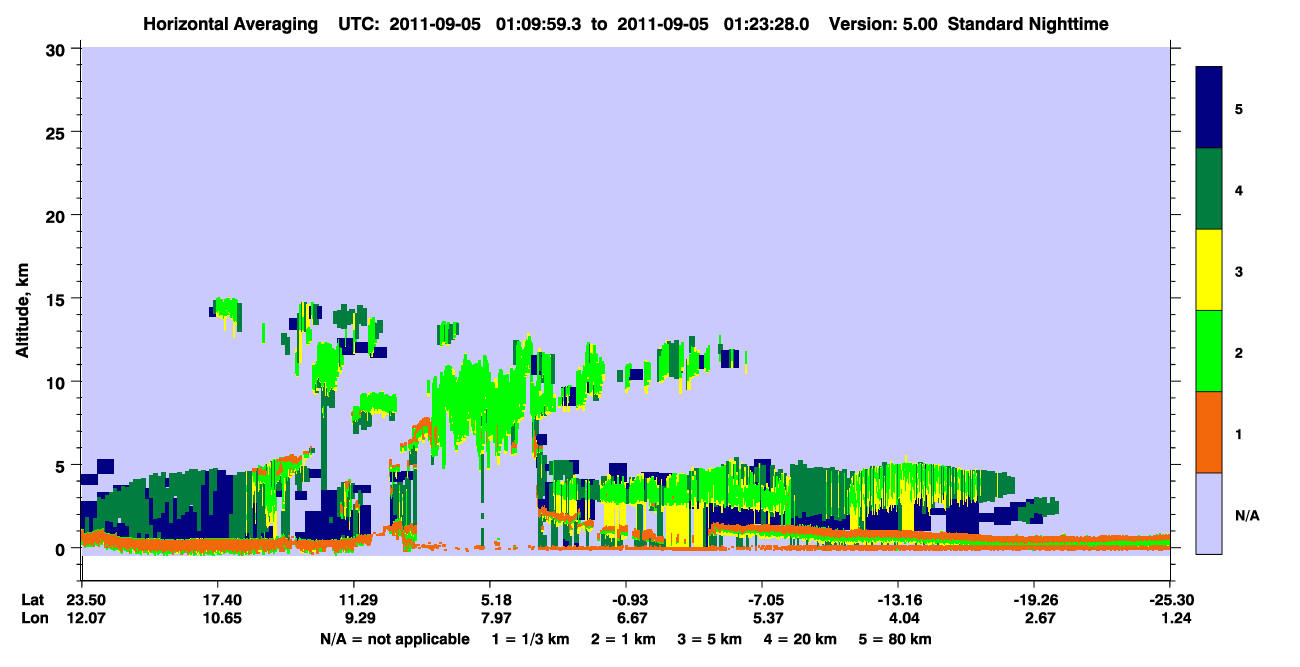This screenshot has height=667, width=1300.
Task: Click the 'N/A = not applicable' legend text
Action: coord(395,639)
